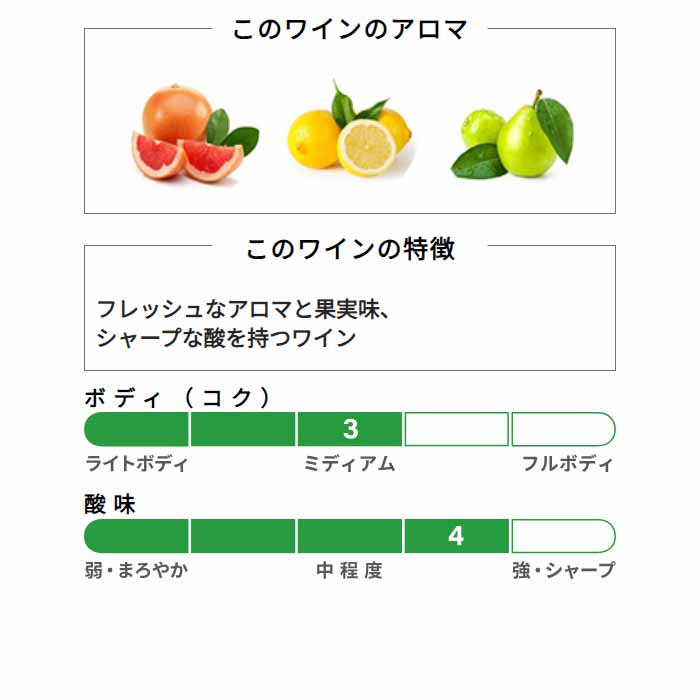This screenshot has height=700, width=700.
Task: Click the lemon aroma image
Action: click(x=350, y=129)
